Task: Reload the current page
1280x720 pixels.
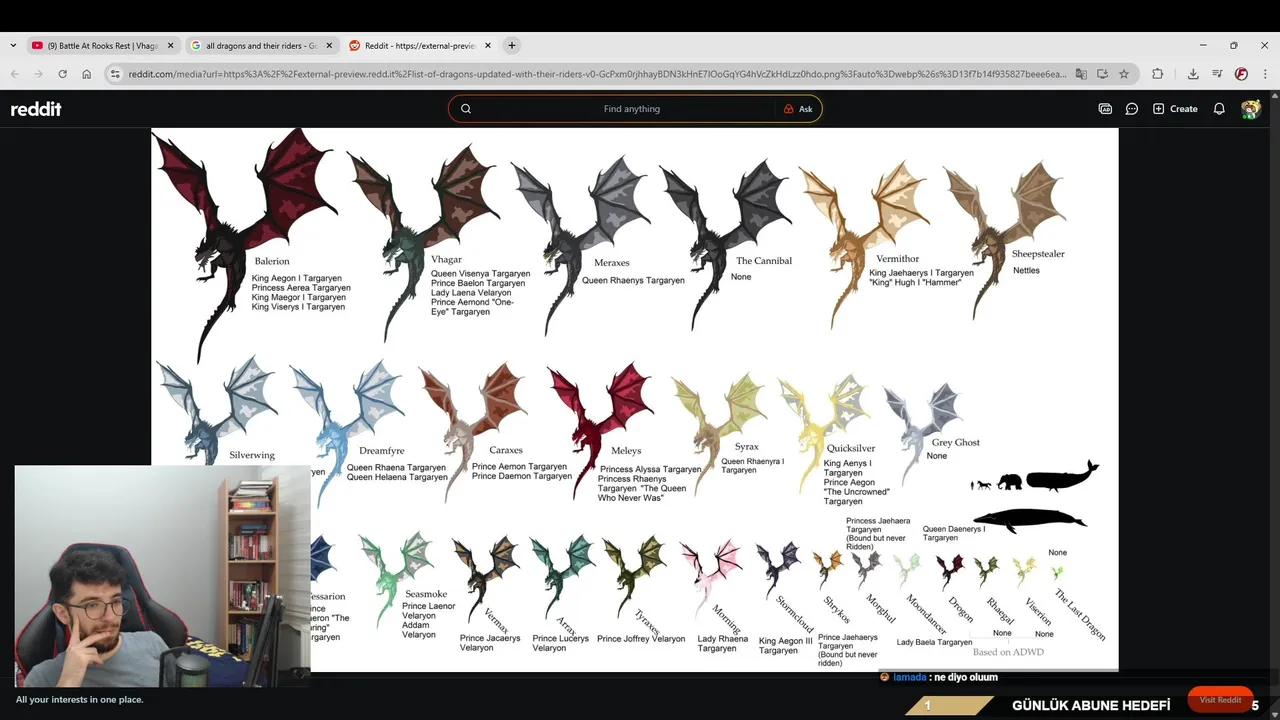Action: [x=62, y=74]
